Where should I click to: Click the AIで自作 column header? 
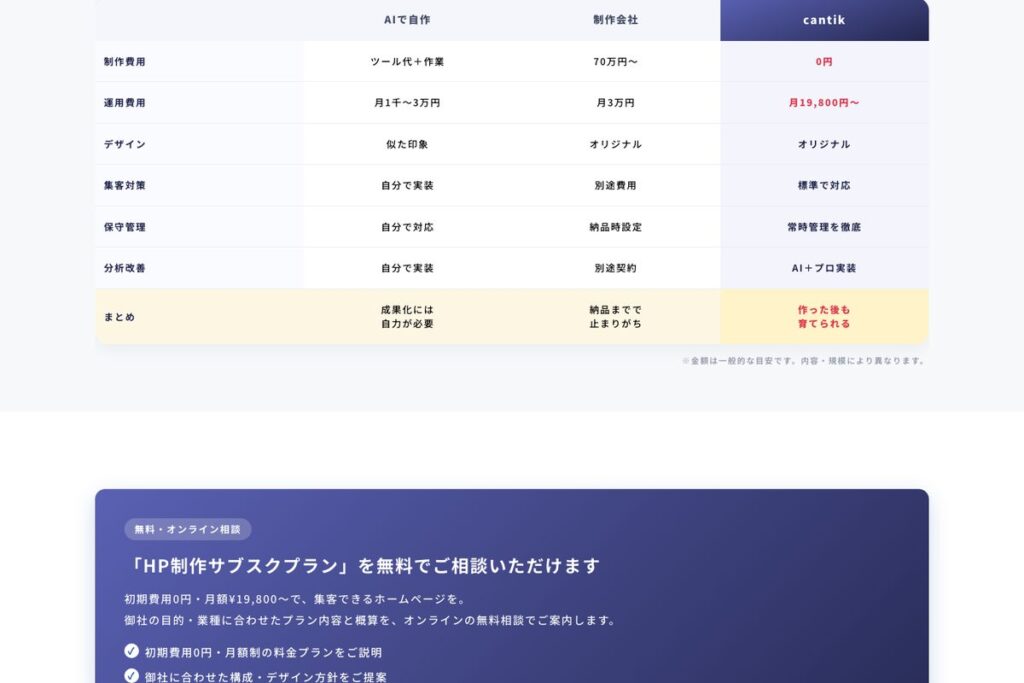point(407,20)
